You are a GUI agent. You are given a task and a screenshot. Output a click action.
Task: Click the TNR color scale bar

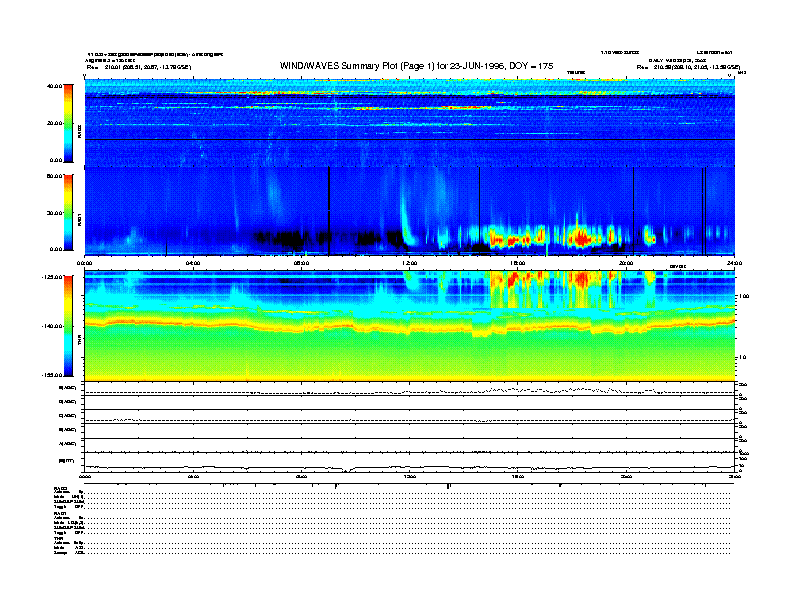point(68,326)
